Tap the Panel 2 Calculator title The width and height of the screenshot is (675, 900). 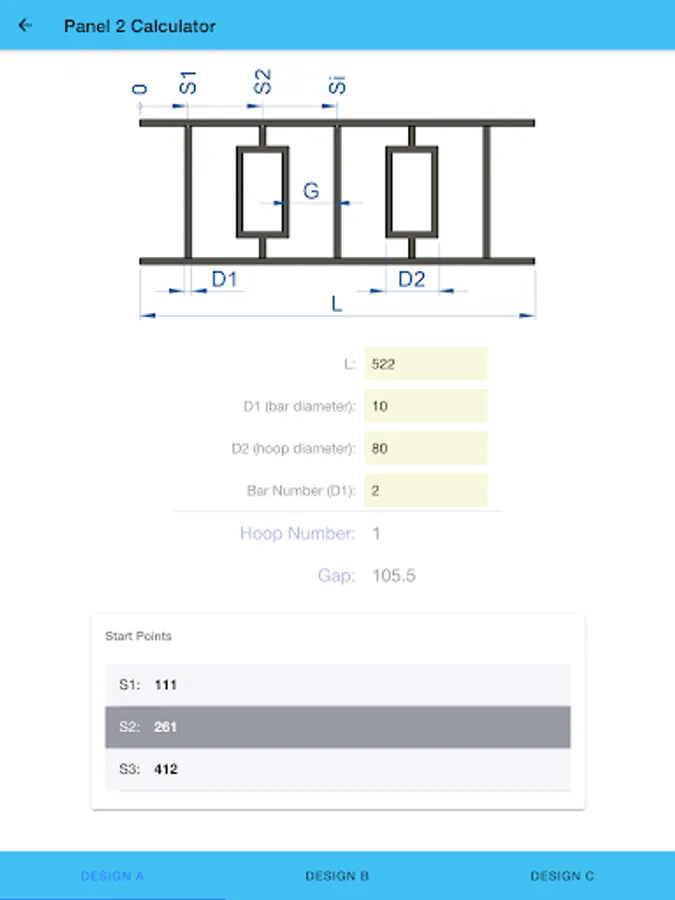(x=139, y=26)
